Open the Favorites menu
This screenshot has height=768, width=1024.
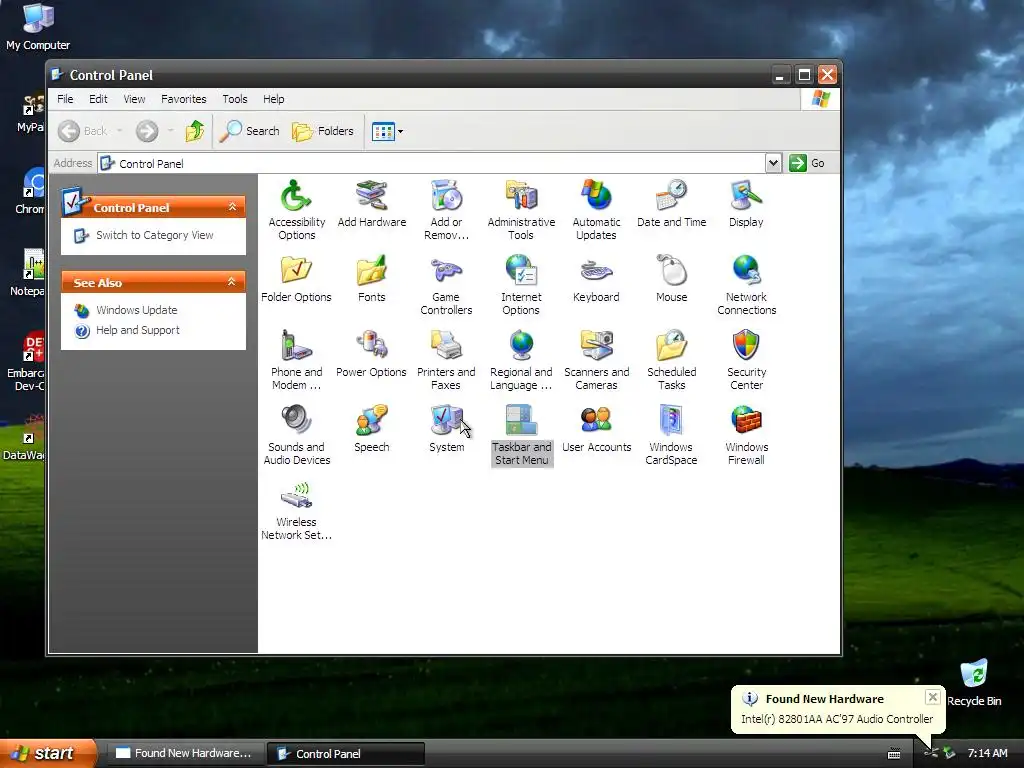(x=184, y=99)
